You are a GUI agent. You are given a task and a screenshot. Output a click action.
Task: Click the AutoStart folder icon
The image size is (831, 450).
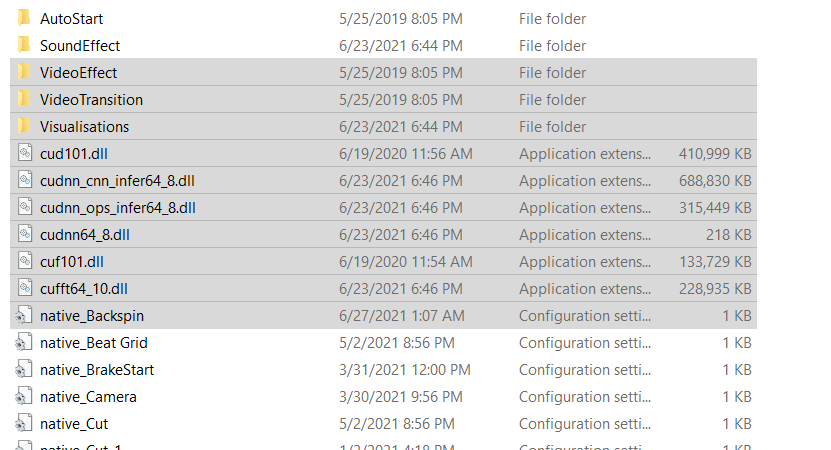pyautogui.click(x=24, y=18)
